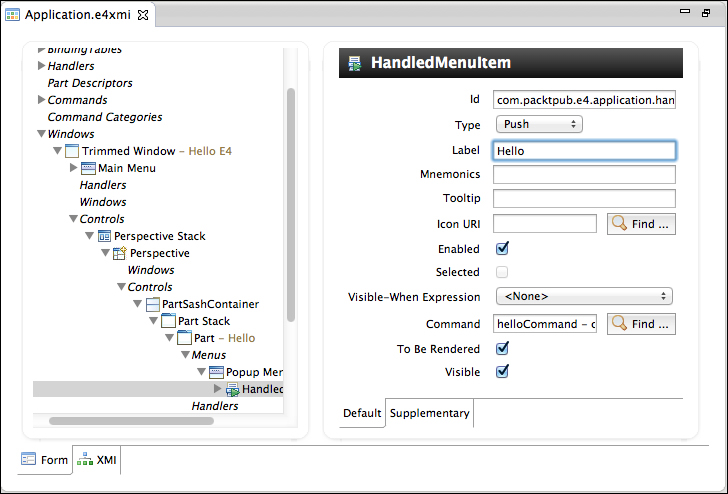This screenshot has width=728, height=494.
Task: Expand the Commands tree node
Action: [x=41, y=100]
